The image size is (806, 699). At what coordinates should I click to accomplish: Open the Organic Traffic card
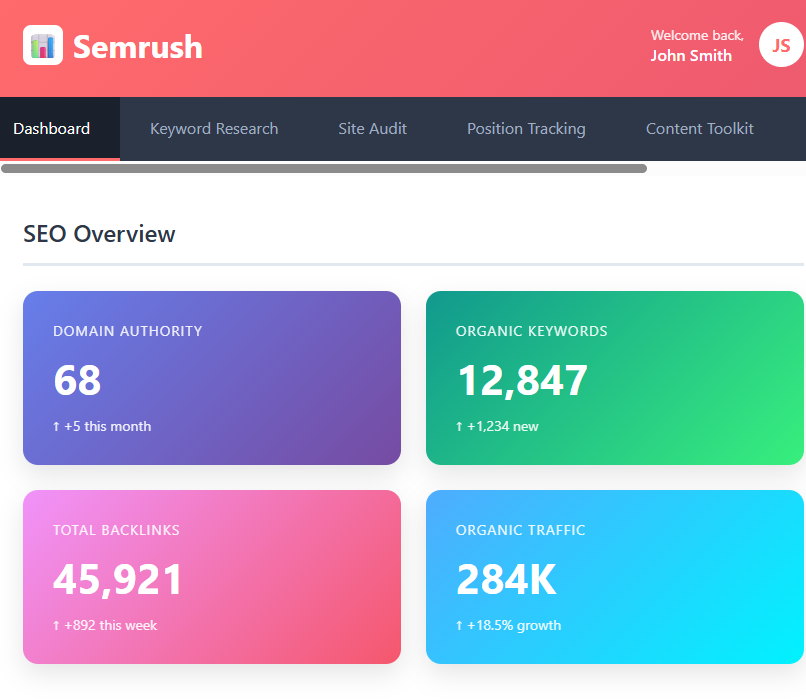coord(615,577)
